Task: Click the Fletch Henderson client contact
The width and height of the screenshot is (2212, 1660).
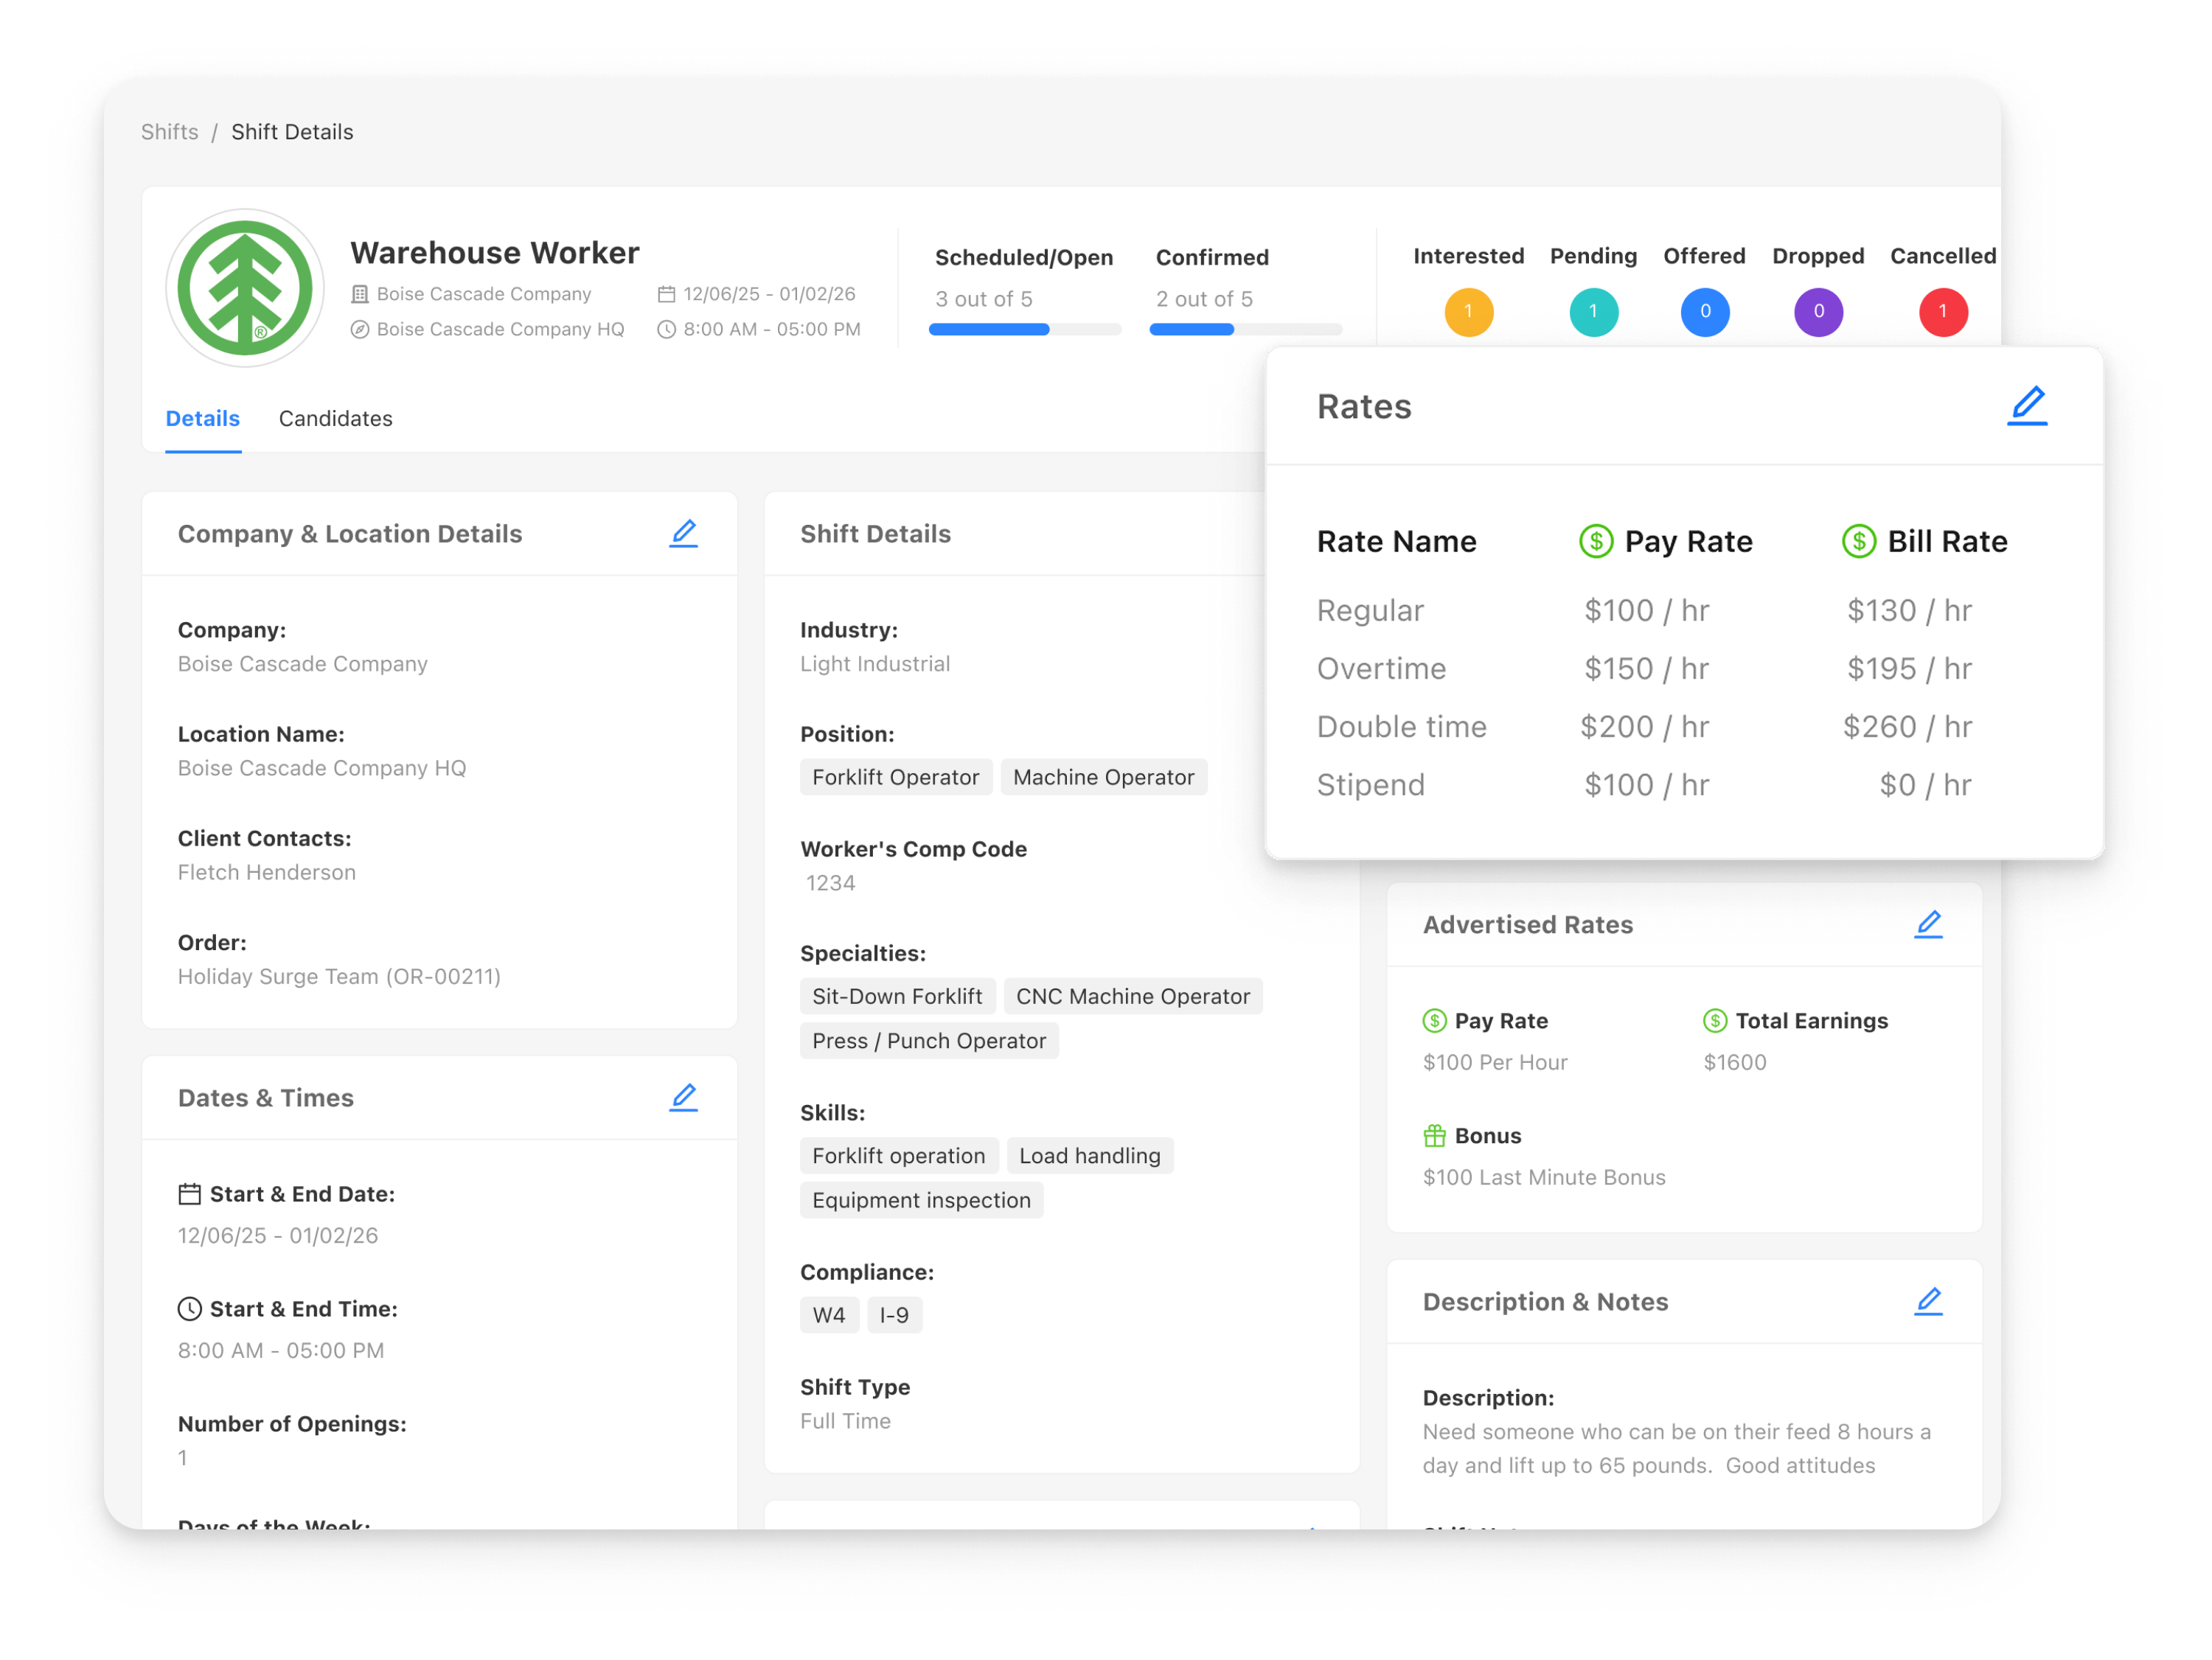Action: tap(267, 872)
